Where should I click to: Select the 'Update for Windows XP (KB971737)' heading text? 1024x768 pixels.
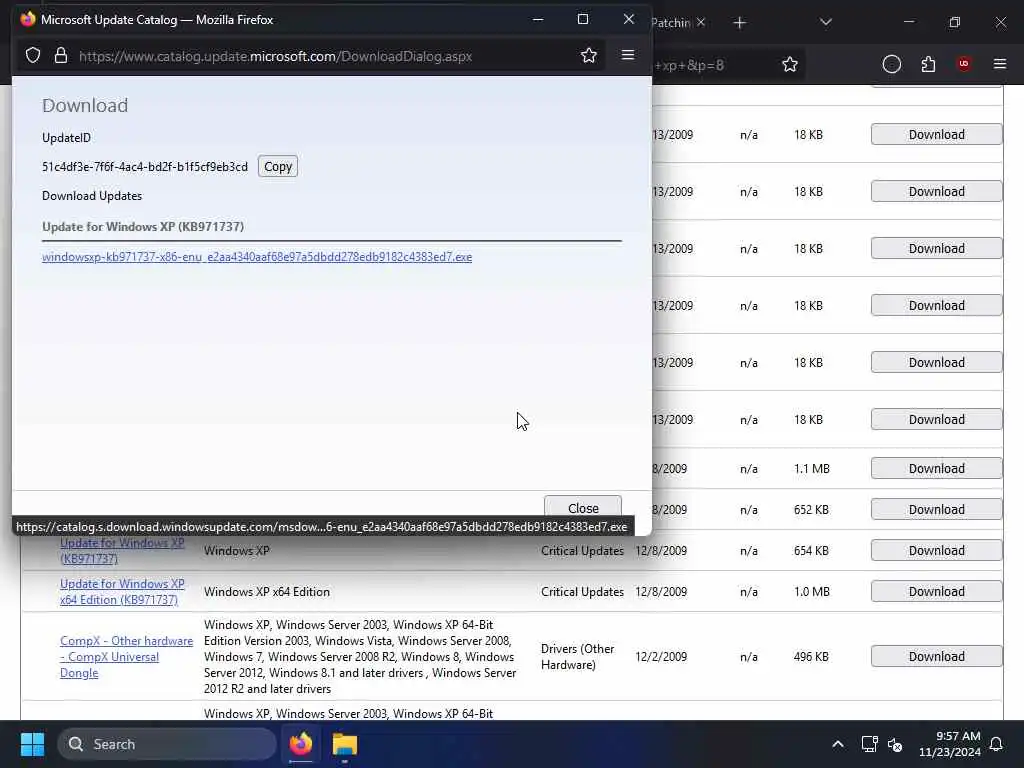click(142, 227)
